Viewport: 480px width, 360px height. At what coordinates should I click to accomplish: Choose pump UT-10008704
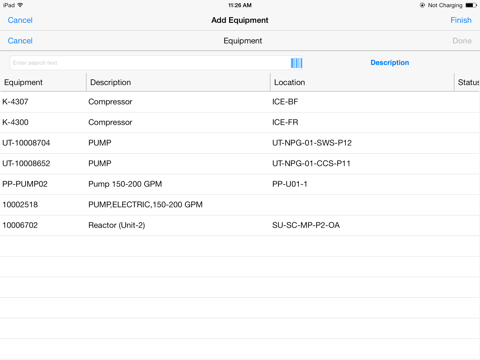[240, 143]
